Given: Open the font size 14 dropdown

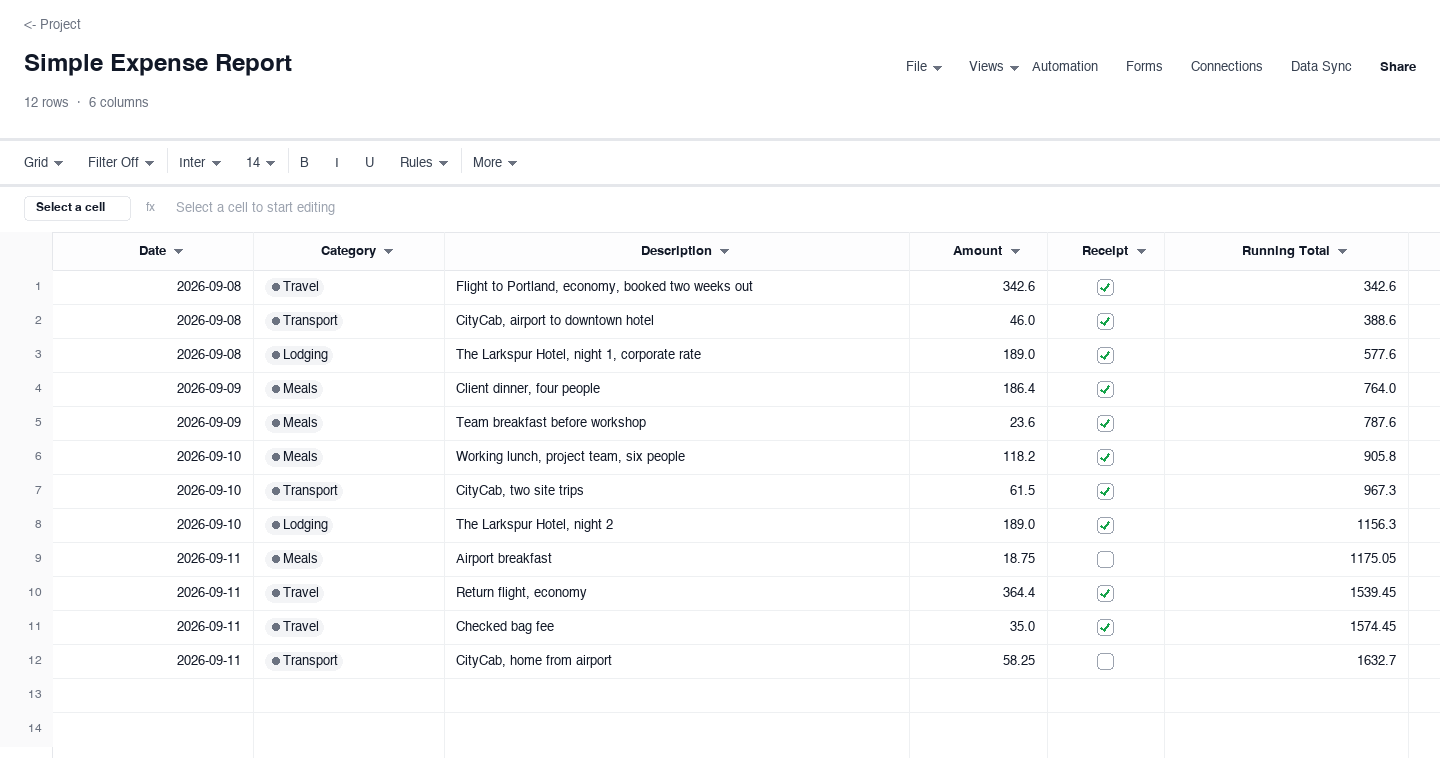Looking at the screenshot, I should coord(260,162).
